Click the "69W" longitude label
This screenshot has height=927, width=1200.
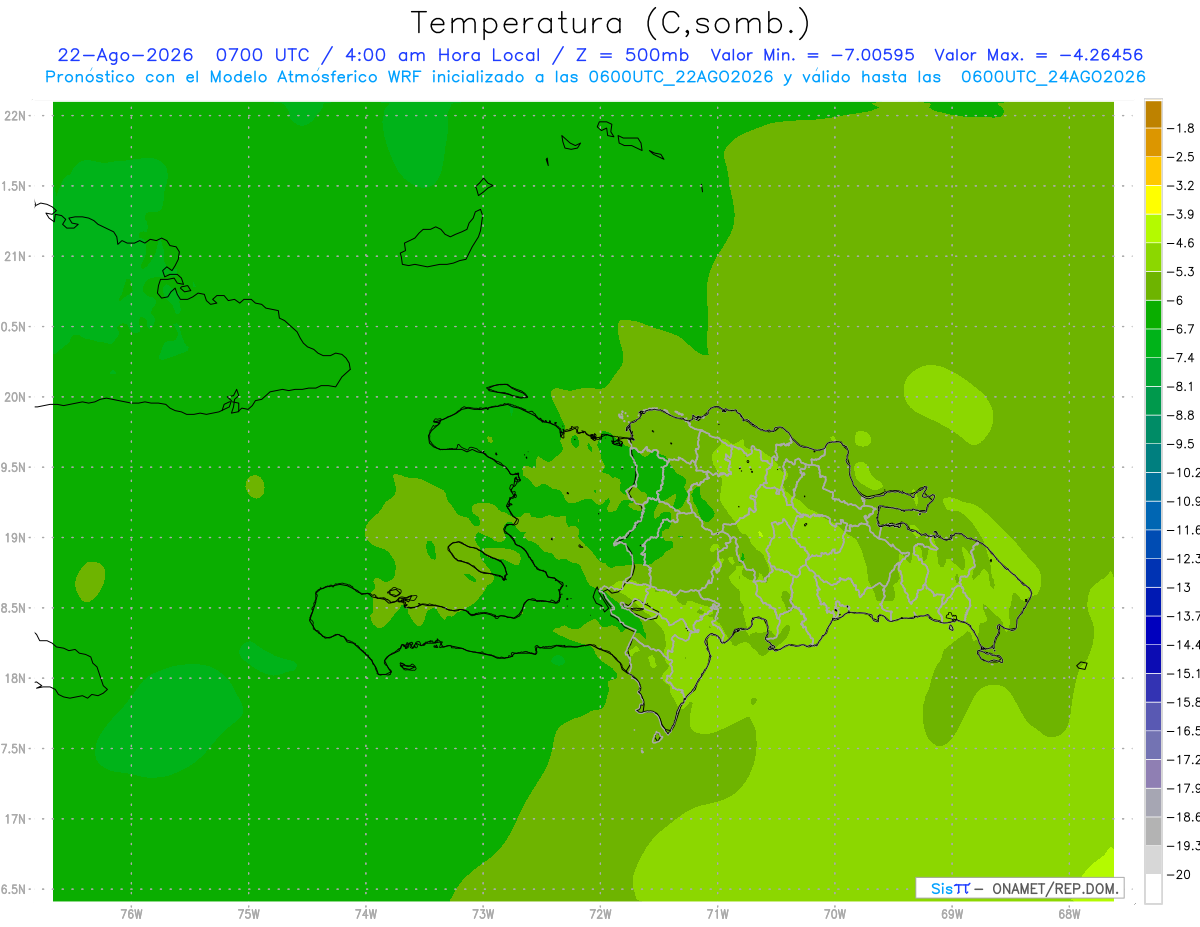[952, 914]
